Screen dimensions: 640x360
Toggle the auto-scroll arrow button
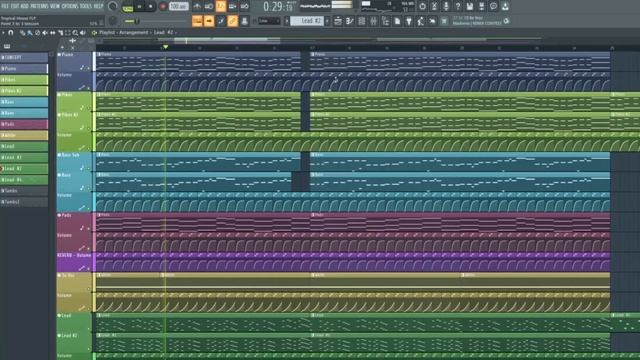pyautogui.click(x=209, y=21)
